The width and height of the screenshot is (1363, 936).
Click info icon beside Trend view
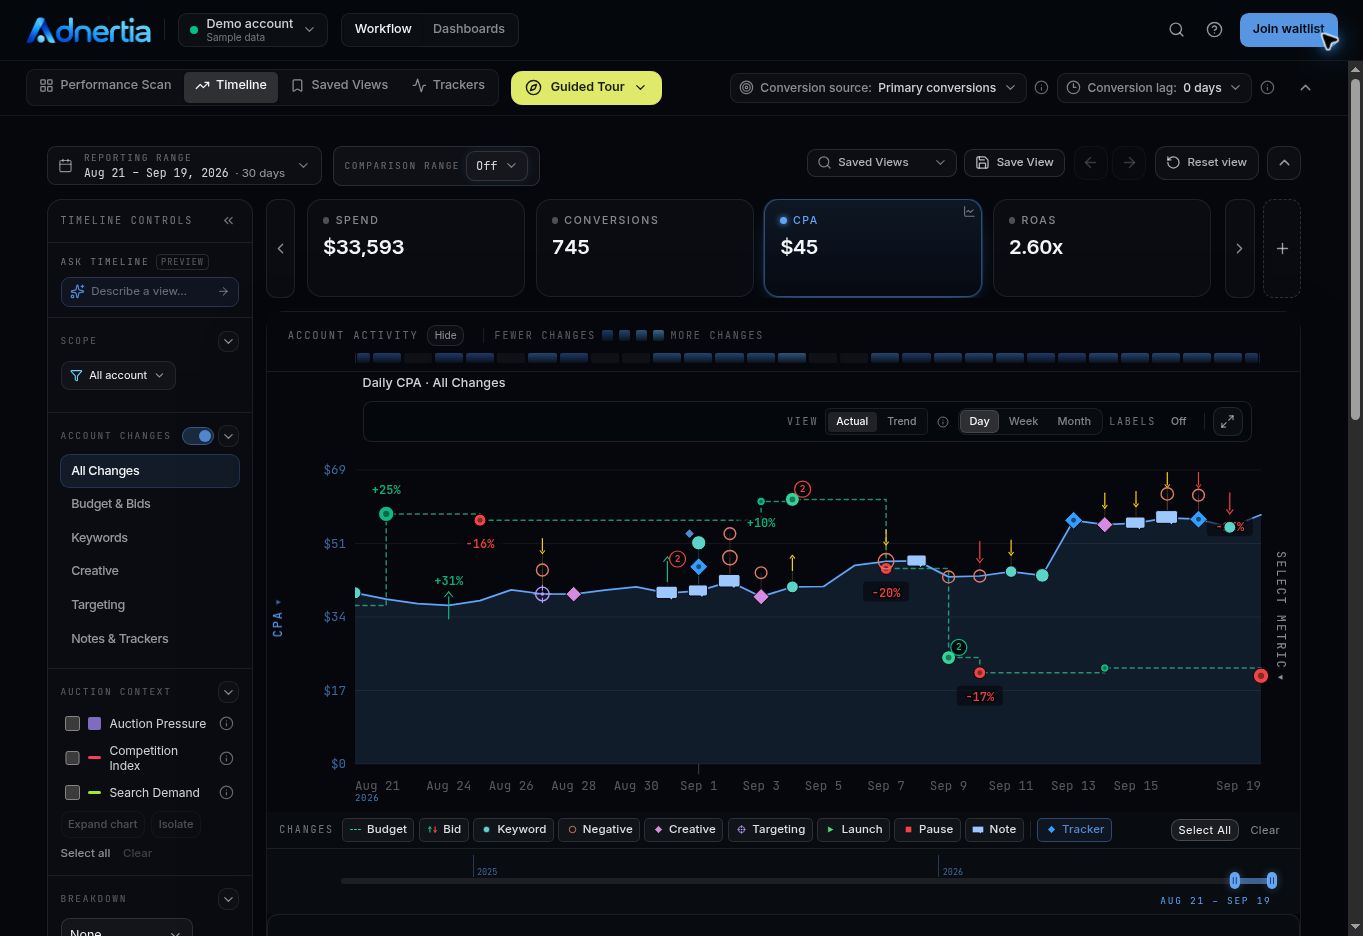point(942,422)
